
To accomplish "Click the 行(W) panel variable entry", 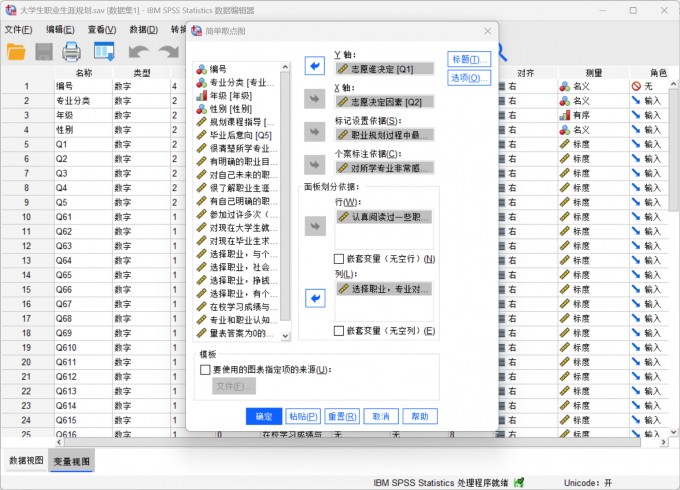I will click(x=385, y=217).
